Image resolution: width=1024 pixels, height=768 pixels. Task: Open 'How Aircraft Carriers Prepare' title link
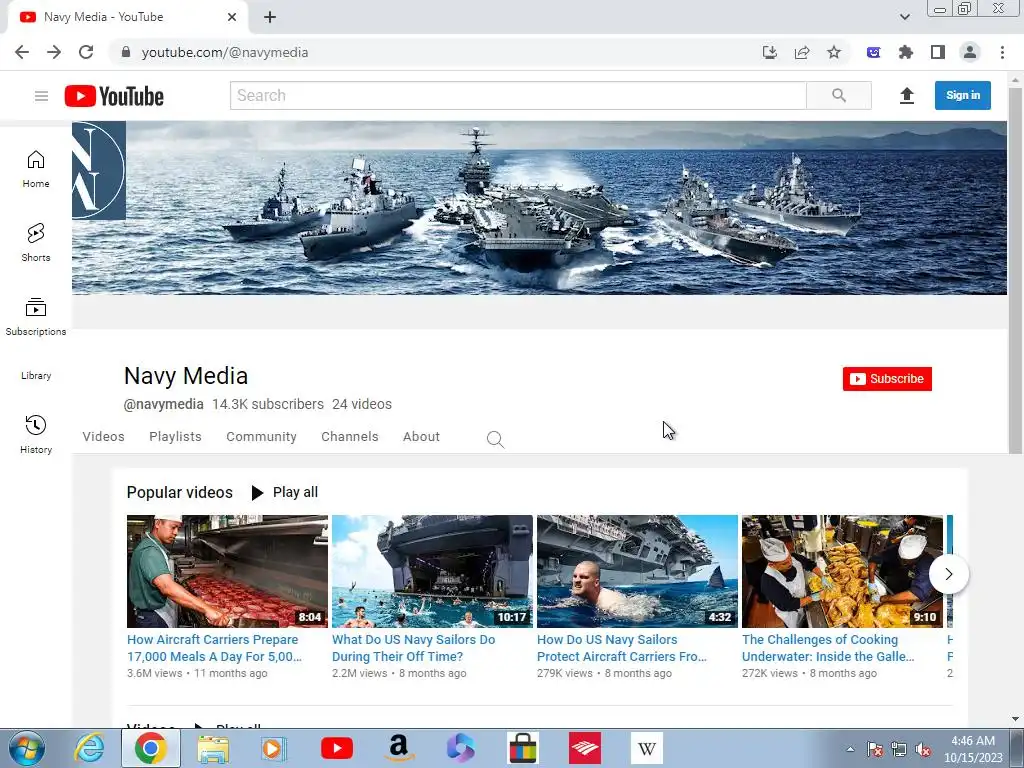click(214, 648)
